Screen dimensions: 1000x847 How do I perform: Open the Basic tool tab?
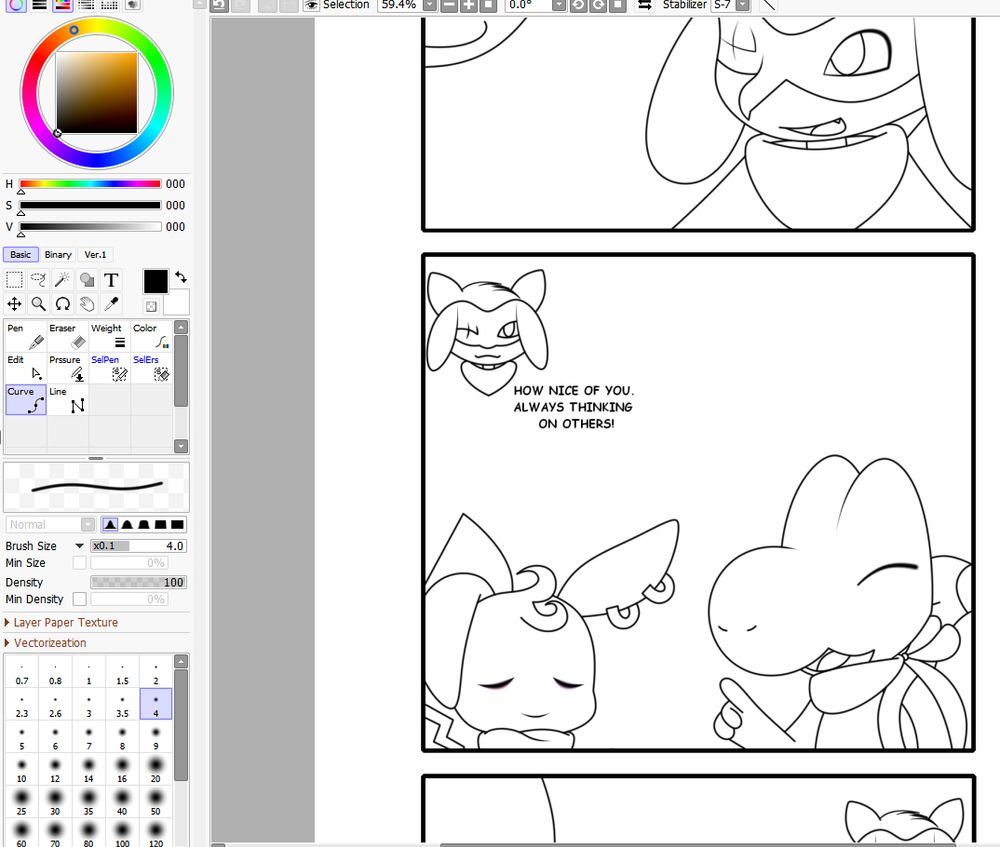tap(20, 254)
